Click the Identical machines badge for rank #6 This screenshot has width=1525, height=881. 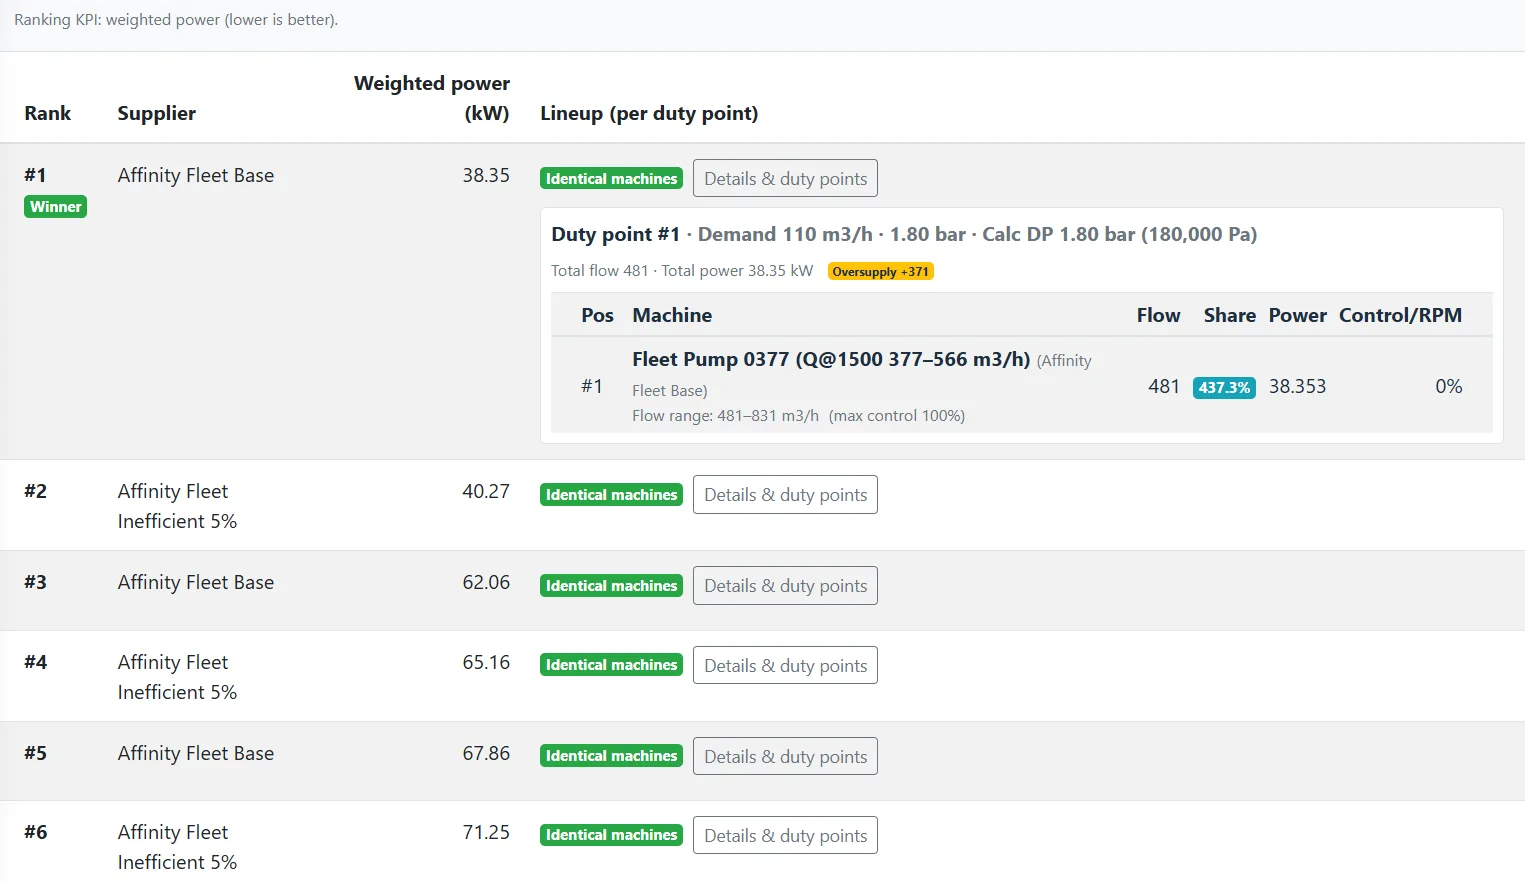click(611, 834)
